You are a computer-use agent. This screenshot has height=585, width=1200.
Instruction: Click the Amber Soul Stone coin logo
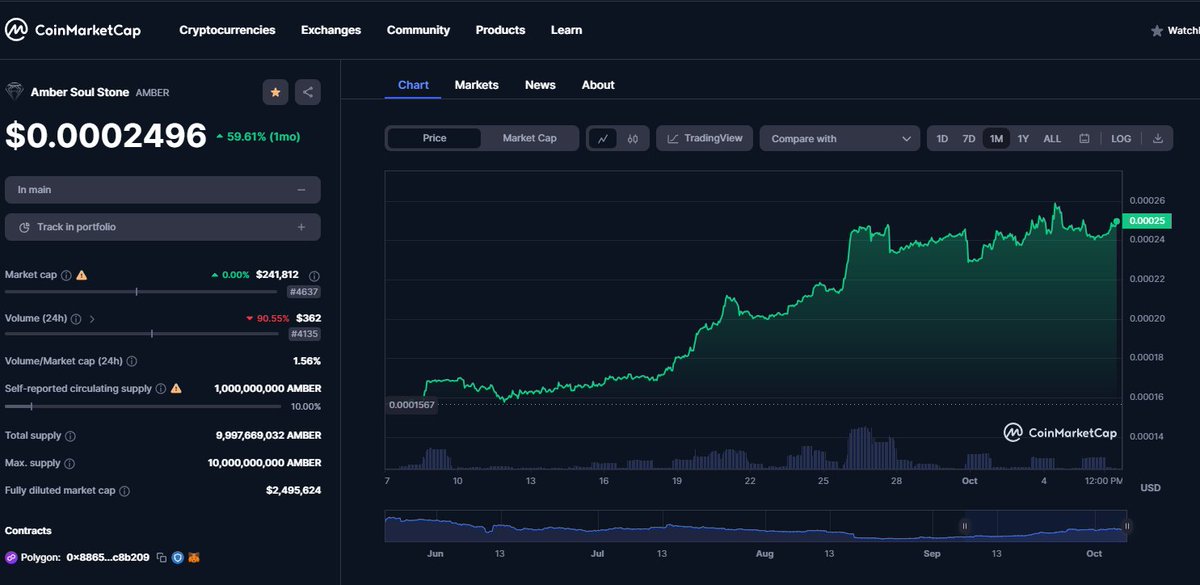[x=15, y=92]
